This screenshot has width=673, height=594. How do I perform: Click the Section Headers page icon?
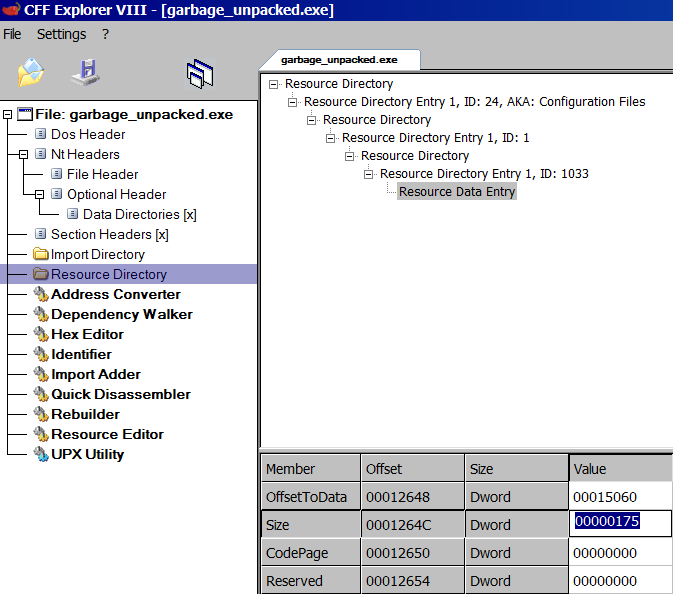coord(40,234)
